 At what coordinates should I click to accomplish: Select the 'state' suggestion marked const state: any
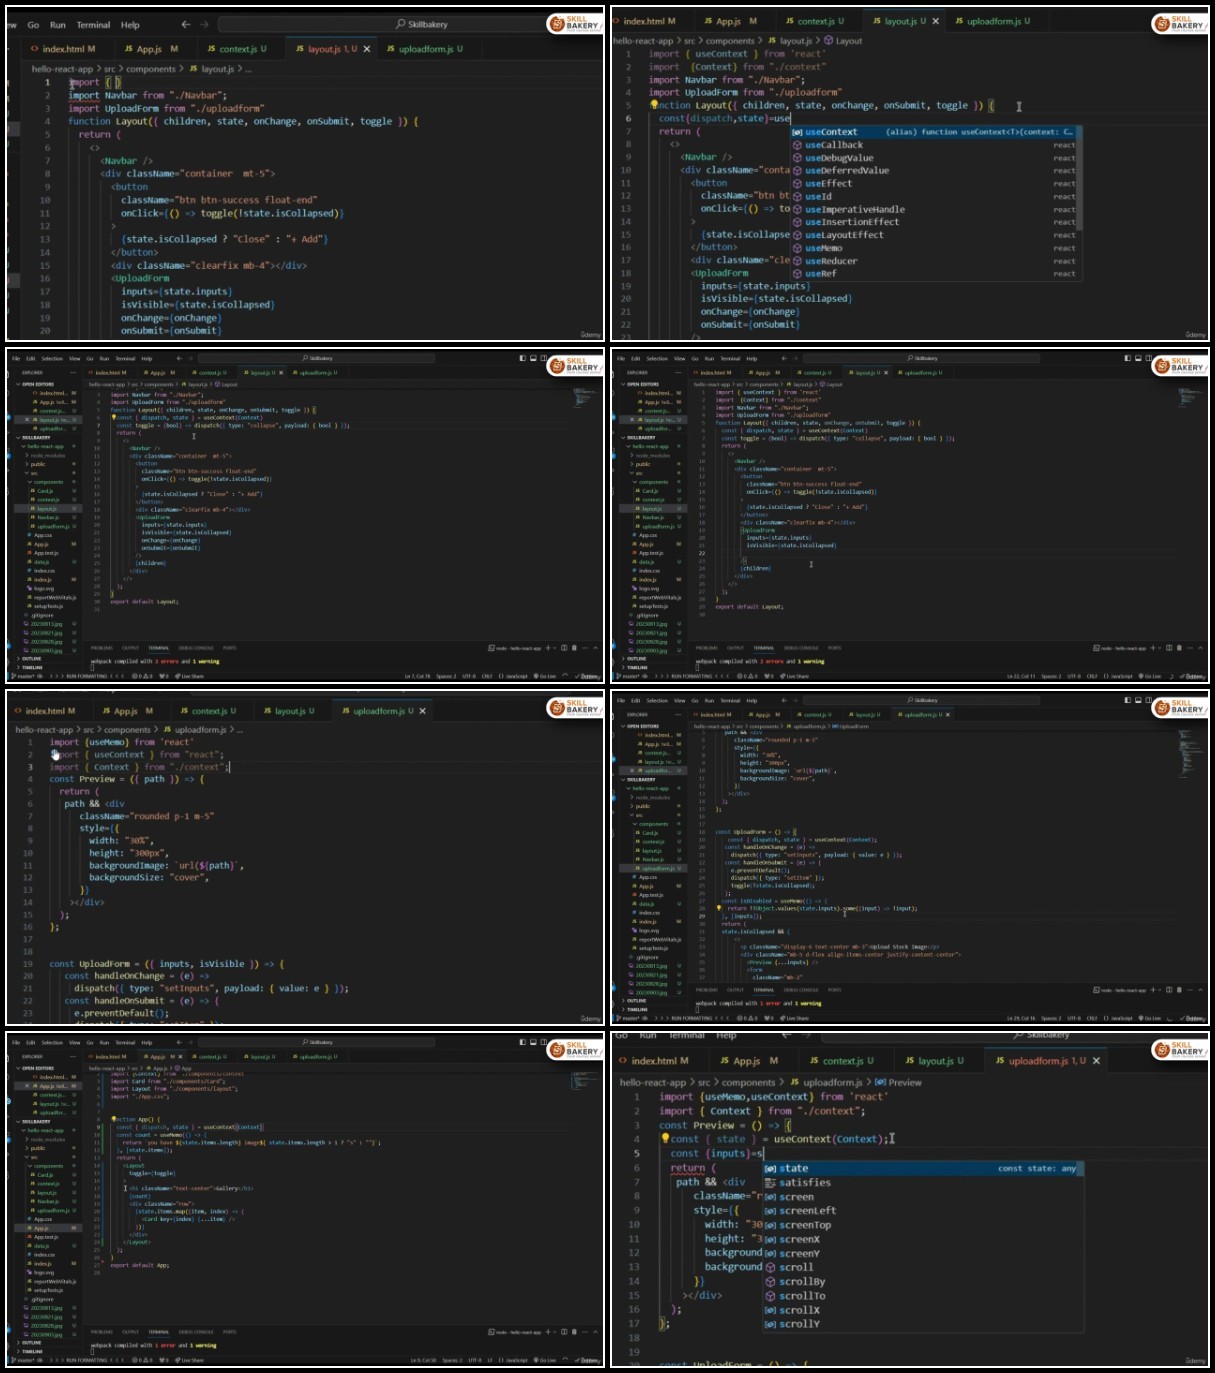pyautogui.click(x=922, y=1168)
